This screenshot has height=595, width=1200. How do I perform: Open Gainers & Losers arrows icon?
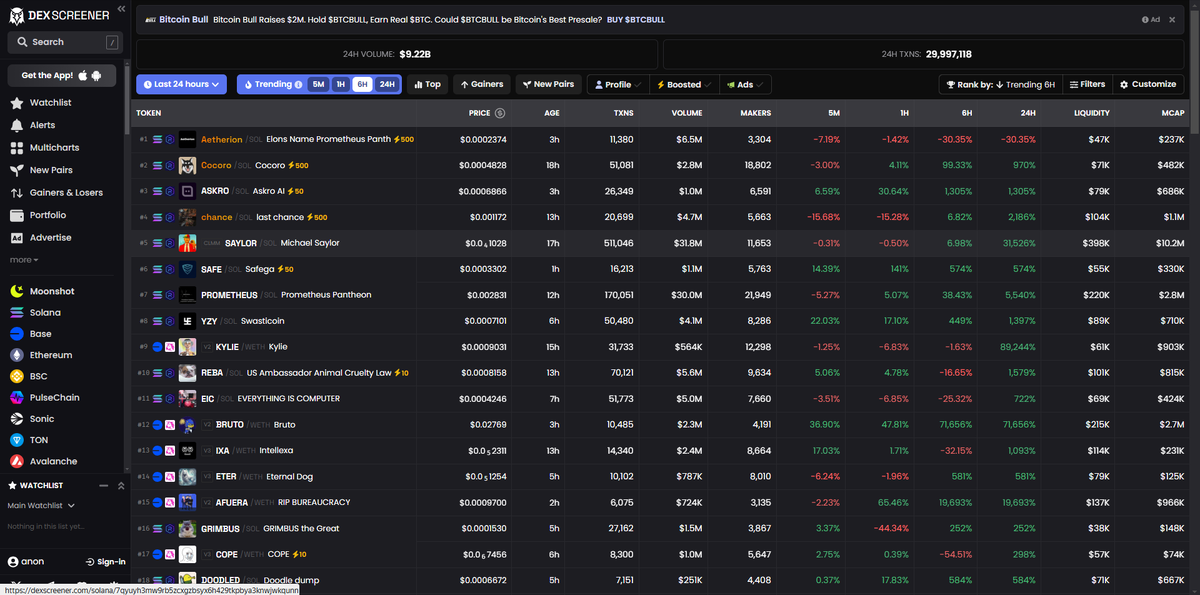pos(17,193)
